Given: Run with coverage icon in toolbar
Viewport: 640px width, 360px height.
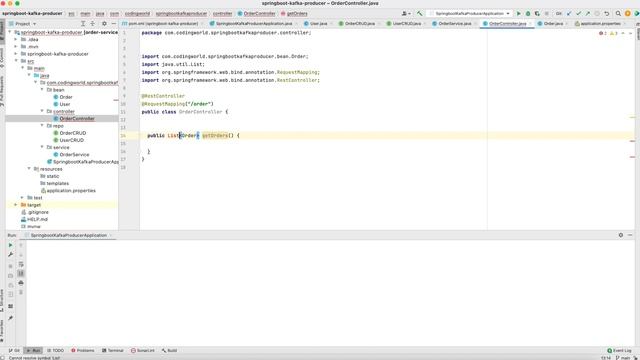Looking at the screenshot, I should (537, 13).
